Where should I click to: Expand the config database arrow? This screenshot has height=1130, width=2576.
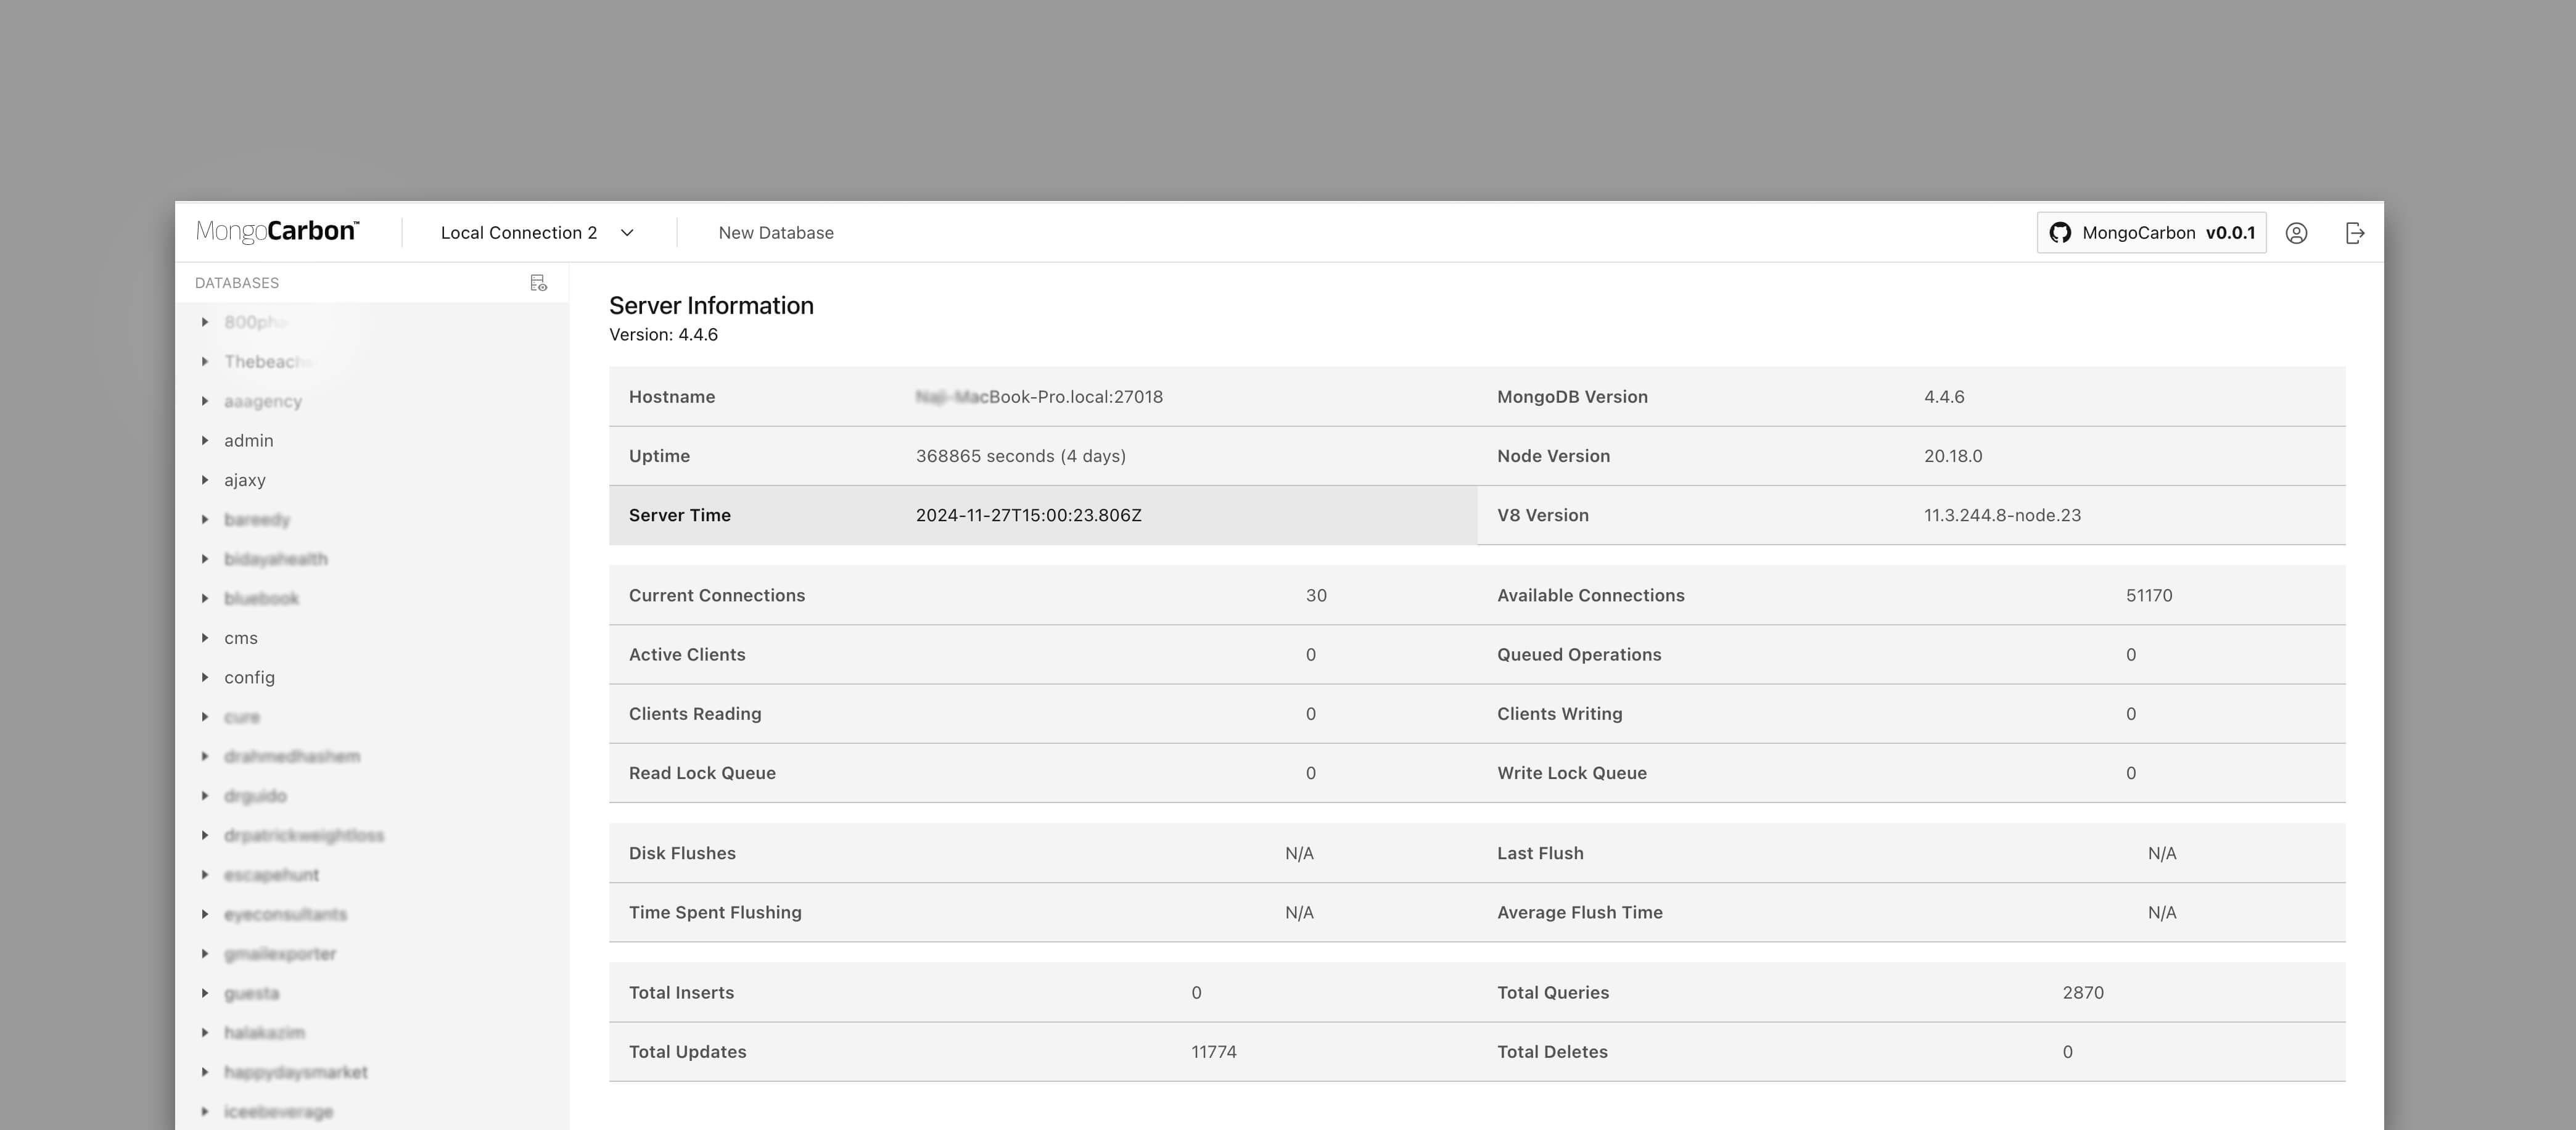[x=205, y=677]
